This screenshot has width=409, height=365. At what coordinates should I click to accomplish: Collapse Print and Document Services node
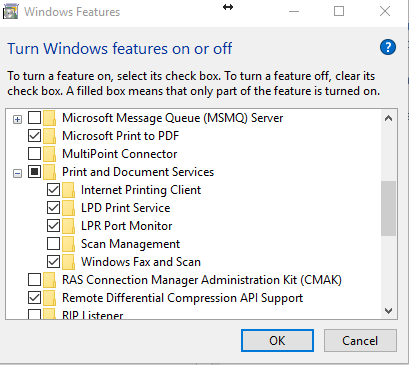(x=17, y=173)
